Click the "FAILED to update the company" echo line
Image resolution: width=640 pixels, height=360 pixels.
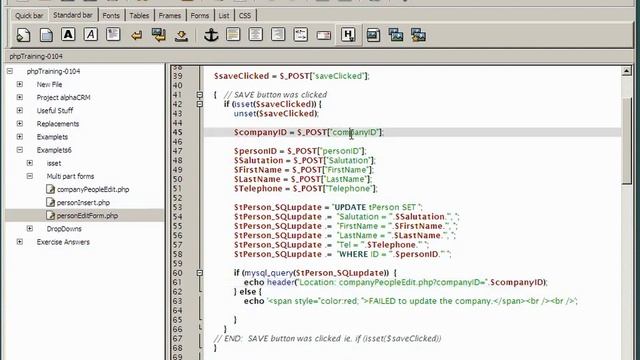coord(411,301)
